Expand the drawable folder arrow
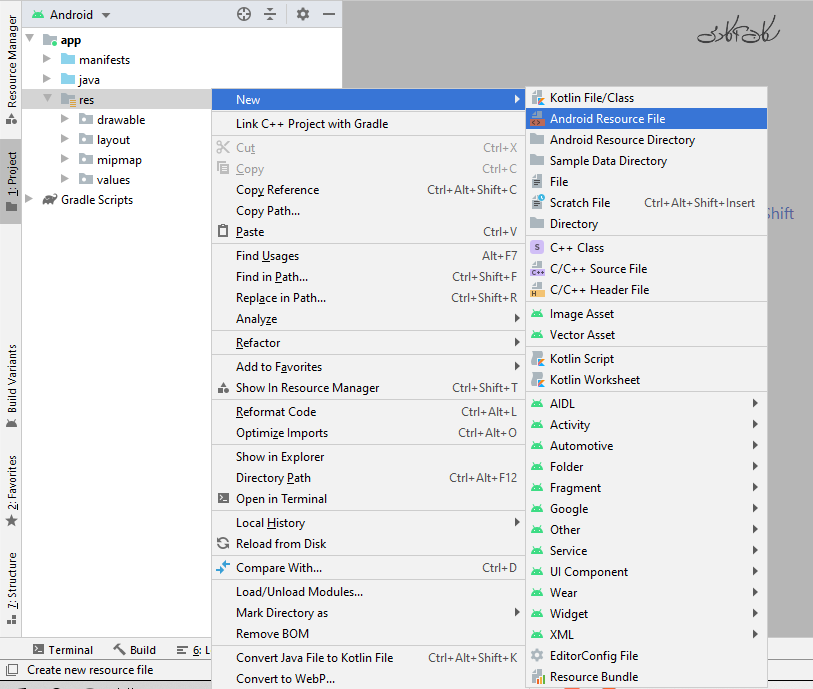This screenshot has height=689, width=813. pos(64,119)
